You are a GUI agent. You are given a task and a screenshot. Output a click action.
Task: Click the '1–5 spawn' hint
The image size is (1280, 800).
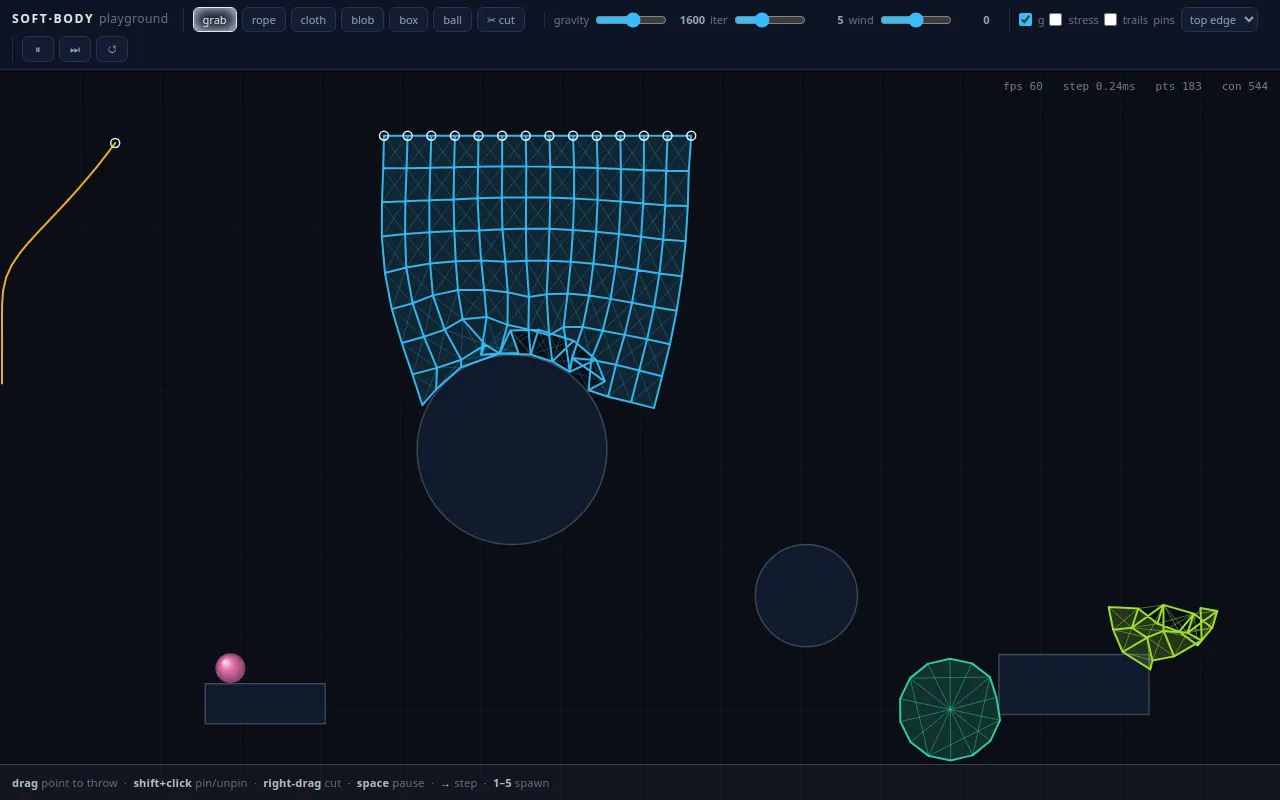[x=521, y=783]
